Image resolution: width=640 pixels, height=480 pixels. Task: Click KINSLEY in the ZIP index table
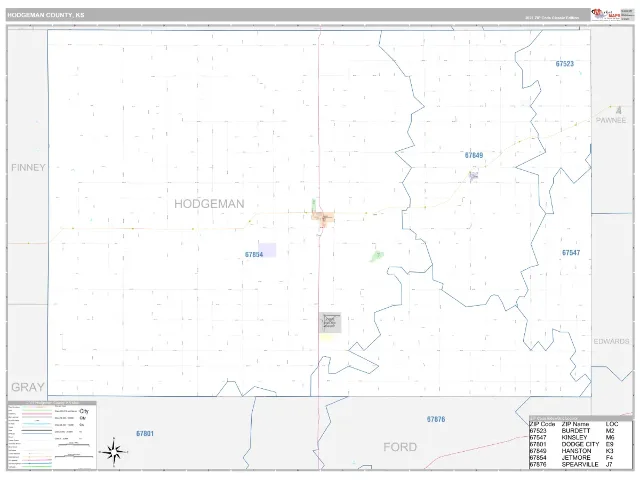pos(575,437)
